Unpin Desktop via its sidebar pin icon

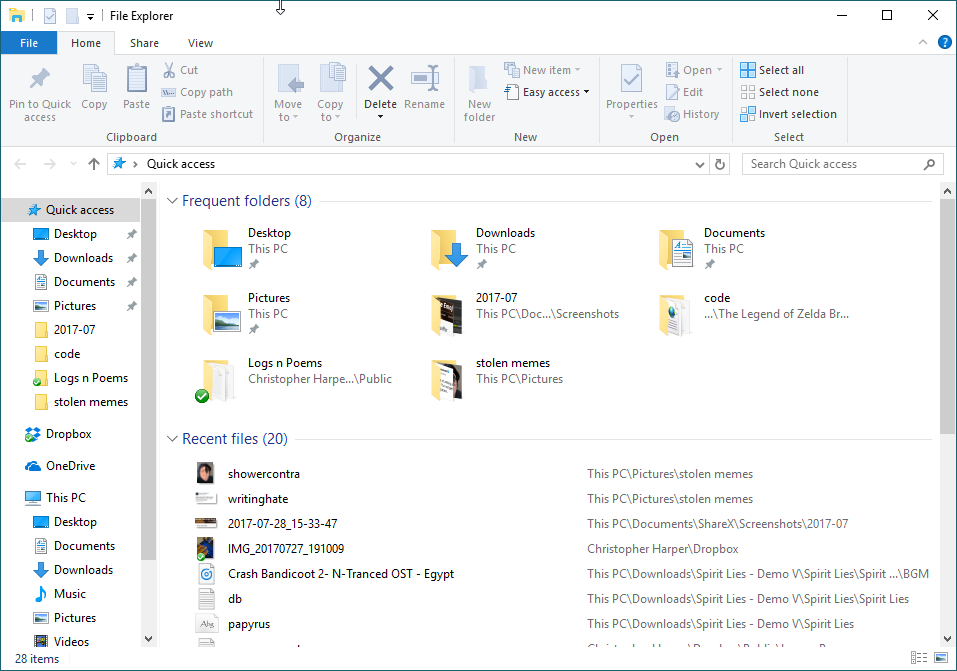[x=131, y=234]
